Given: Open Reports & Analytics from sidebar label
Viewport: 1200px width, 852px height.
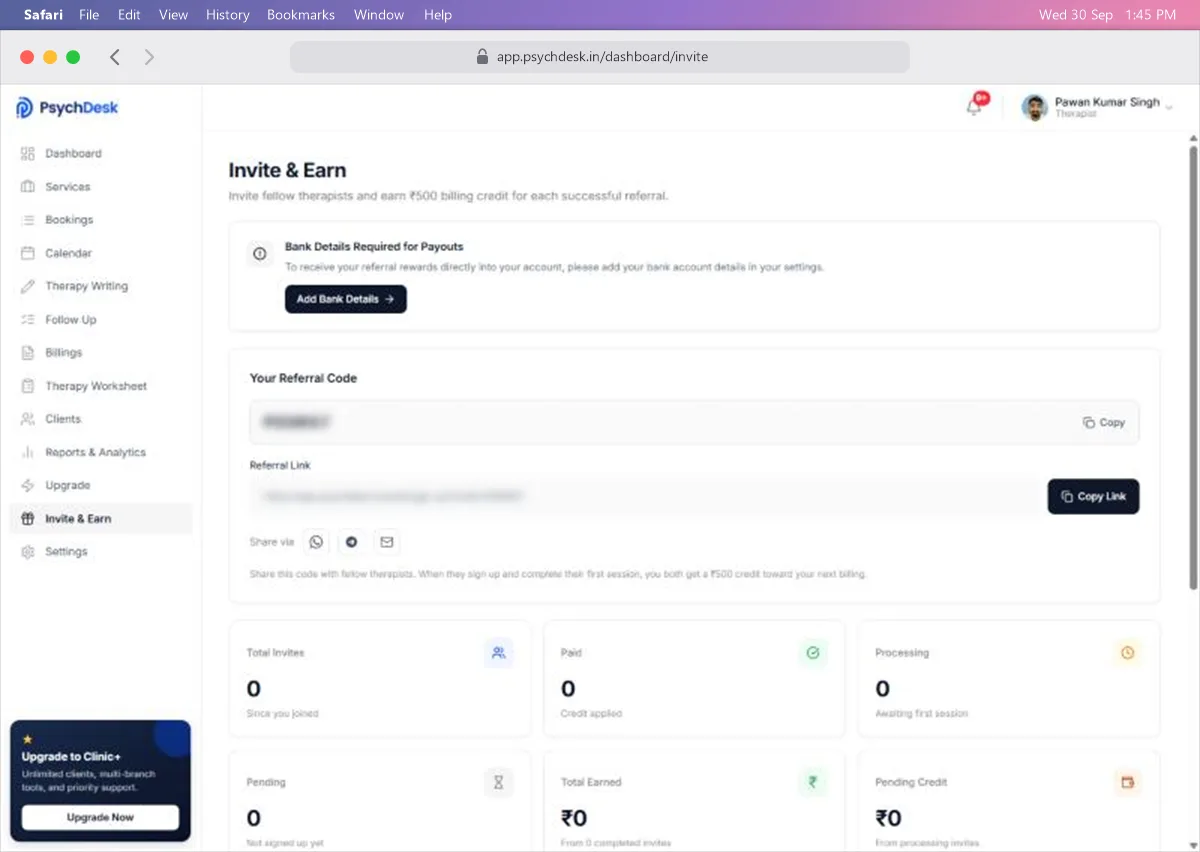Looking at the screenshot, I should 95,452.
